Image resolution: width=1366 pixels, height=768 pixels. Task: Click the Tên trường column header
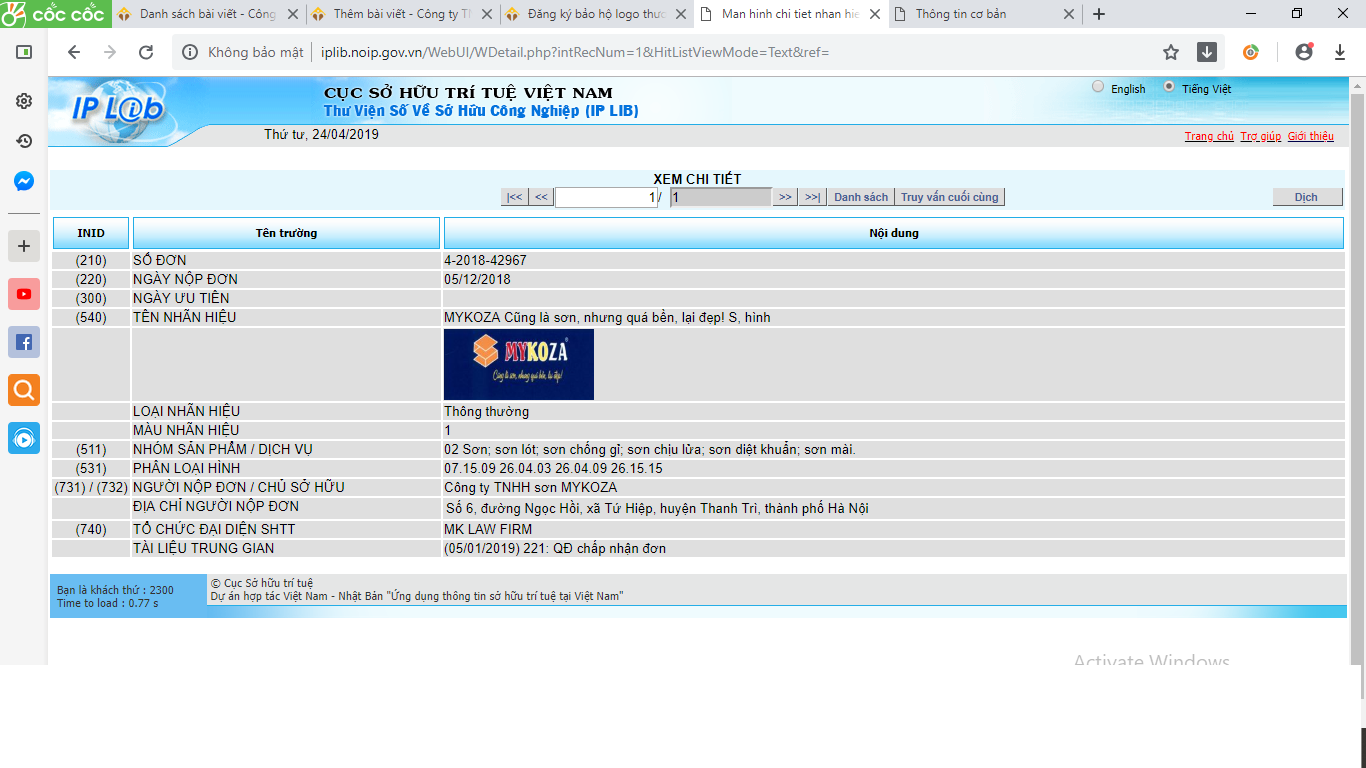tap(286, 233)
